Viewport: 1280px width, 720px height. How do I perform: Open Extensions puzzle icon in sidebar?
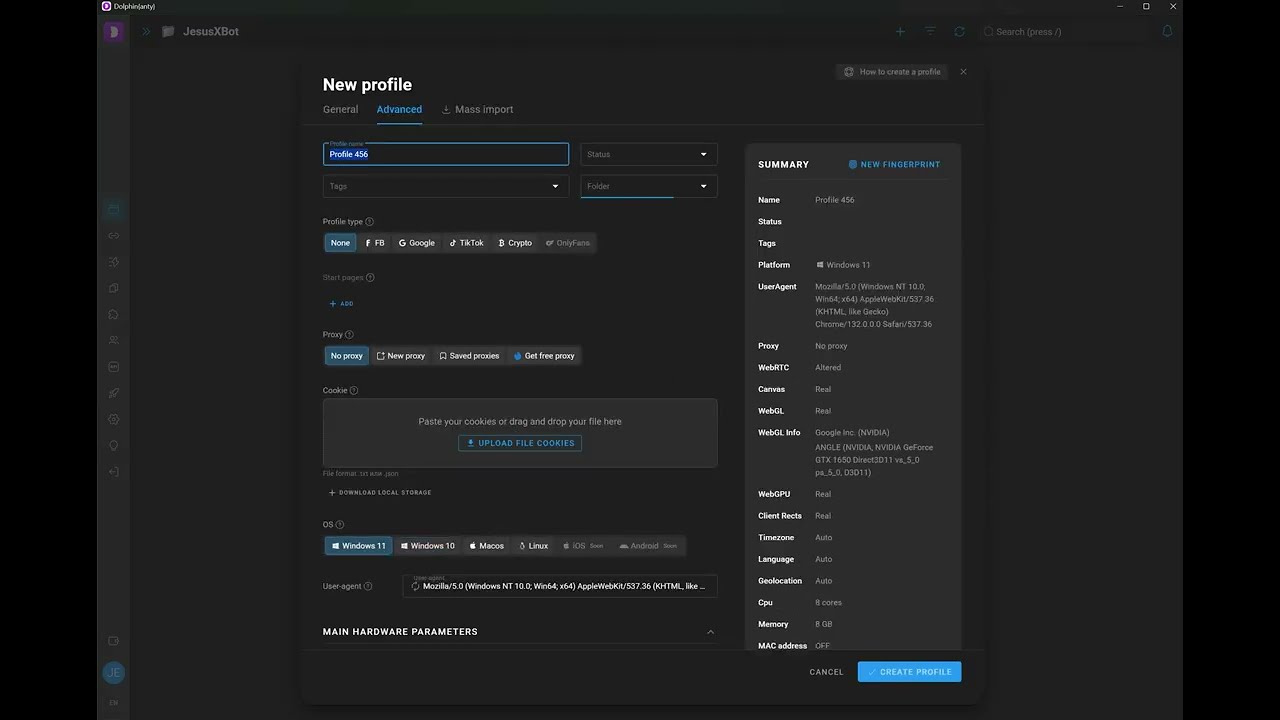click(x=114, y=314)
